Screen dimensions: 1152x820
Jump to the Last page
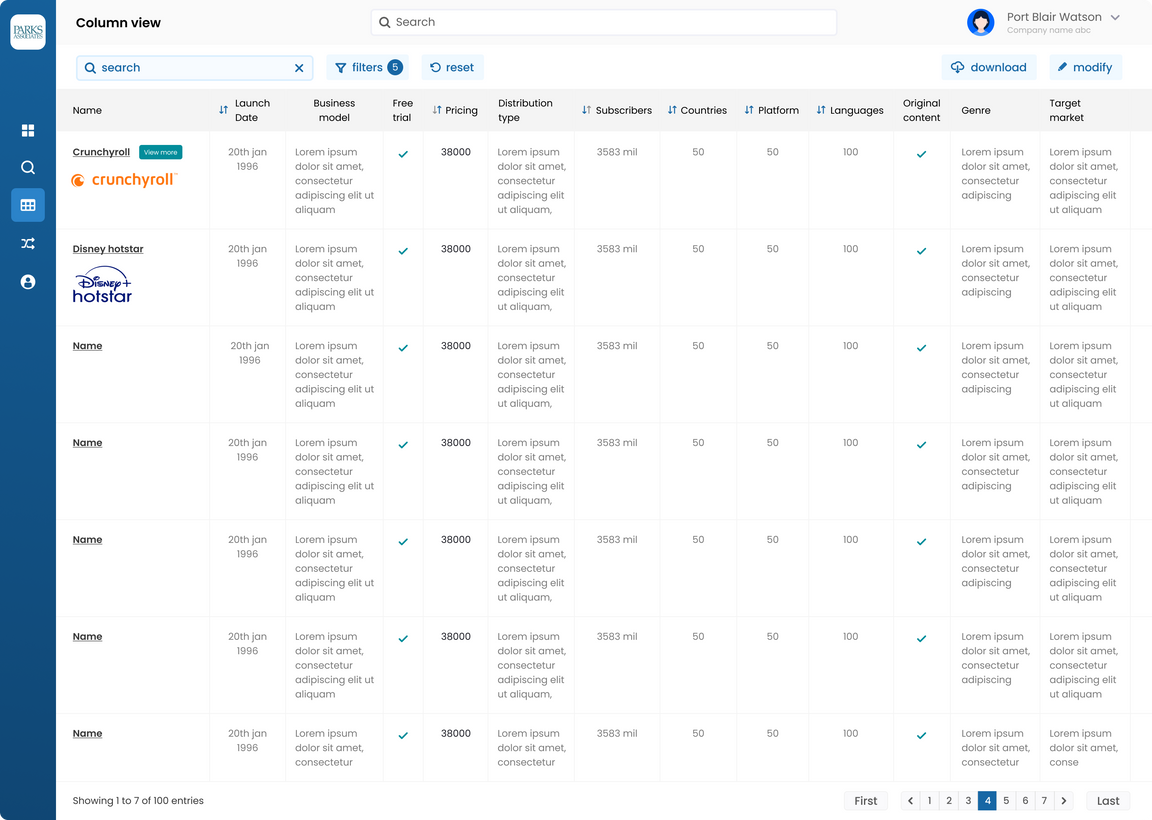click(x=1108, y=801)
